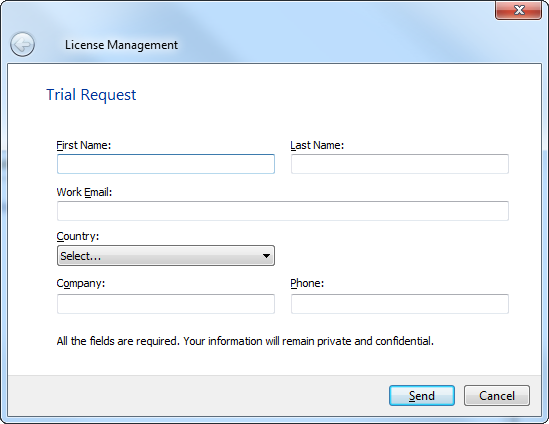Viewport: 549px width, 424px height.
Task: Expand the Country dropdown arrow
Action: pyautogui.click(x=266, y=256)
